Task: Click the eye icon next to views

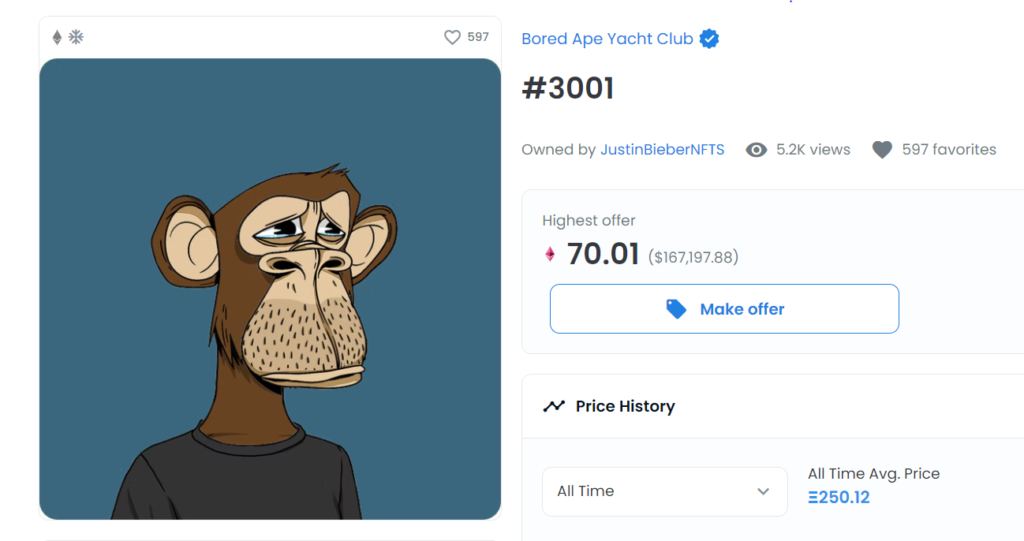Action: [757, 150]
